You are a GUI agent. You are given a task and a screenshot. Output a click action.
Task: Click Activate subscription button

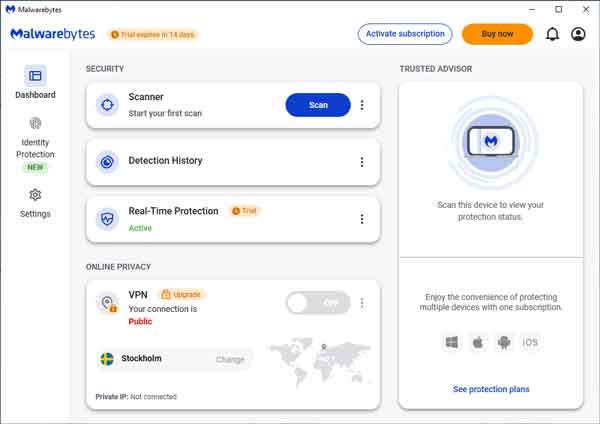[x=405, y=34]
